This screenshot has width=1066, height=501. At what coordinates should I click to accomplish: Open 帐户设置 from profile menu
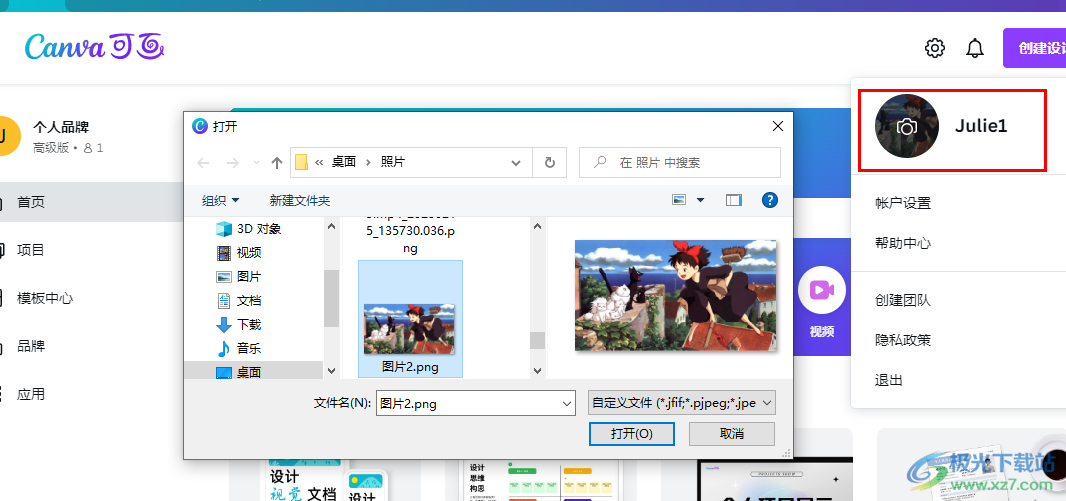point(903,203)
